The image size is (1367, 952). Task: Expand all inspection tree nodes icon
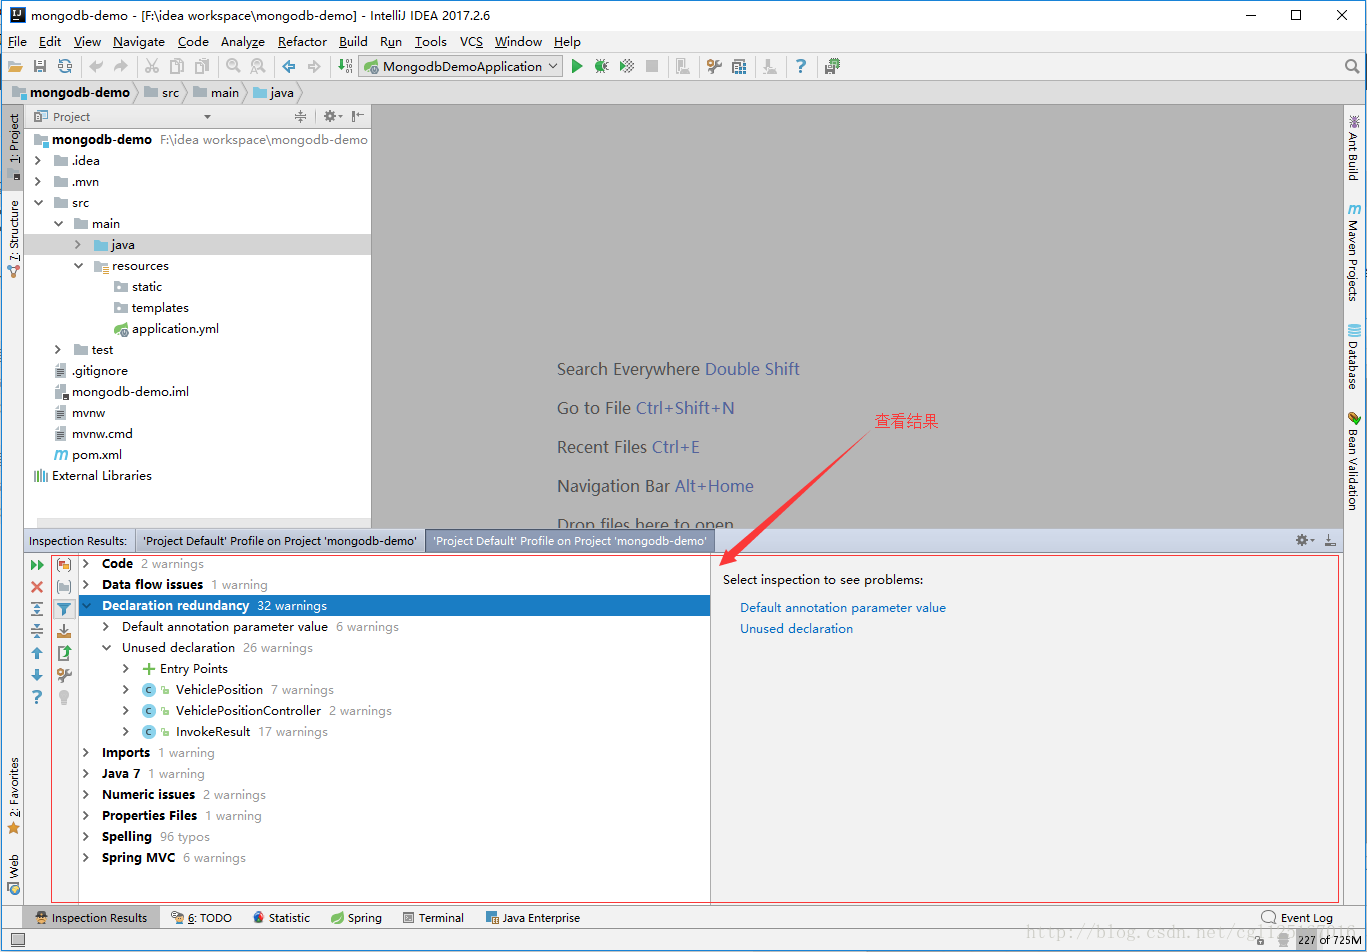coord(37,609)
